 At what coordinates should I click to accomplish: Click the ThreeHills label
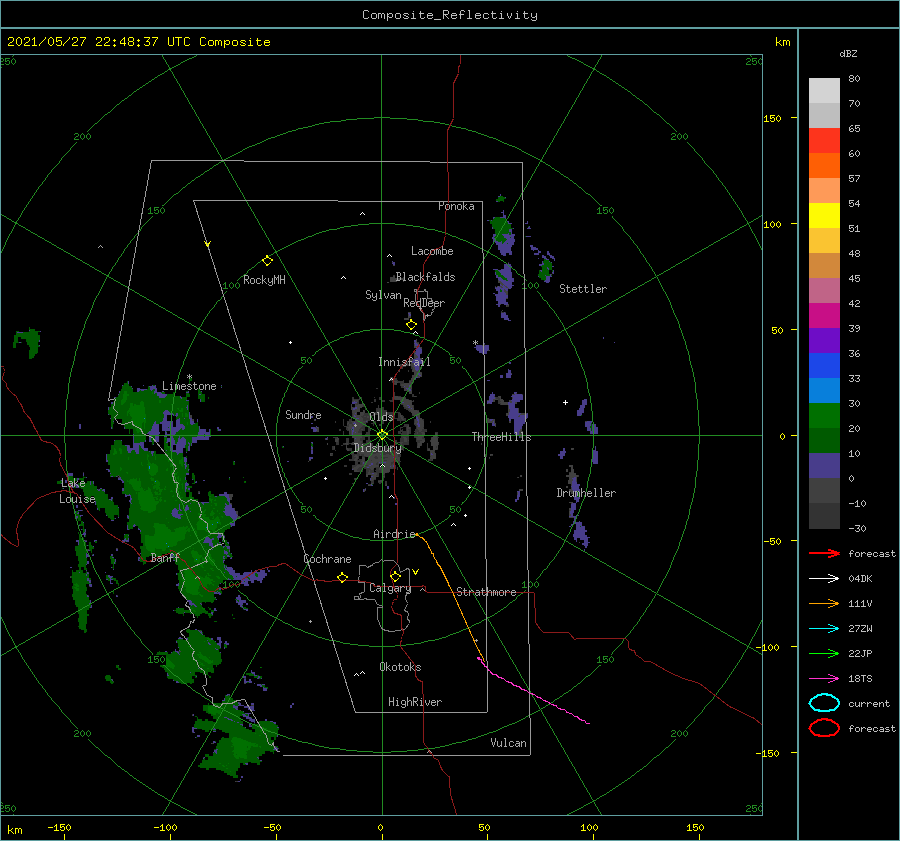coord(501,437)
